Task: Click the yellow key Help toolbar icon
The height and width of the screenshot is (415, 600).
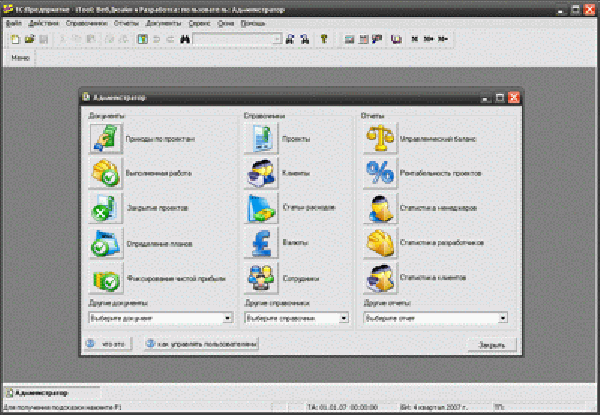Action: pos(324,39)
